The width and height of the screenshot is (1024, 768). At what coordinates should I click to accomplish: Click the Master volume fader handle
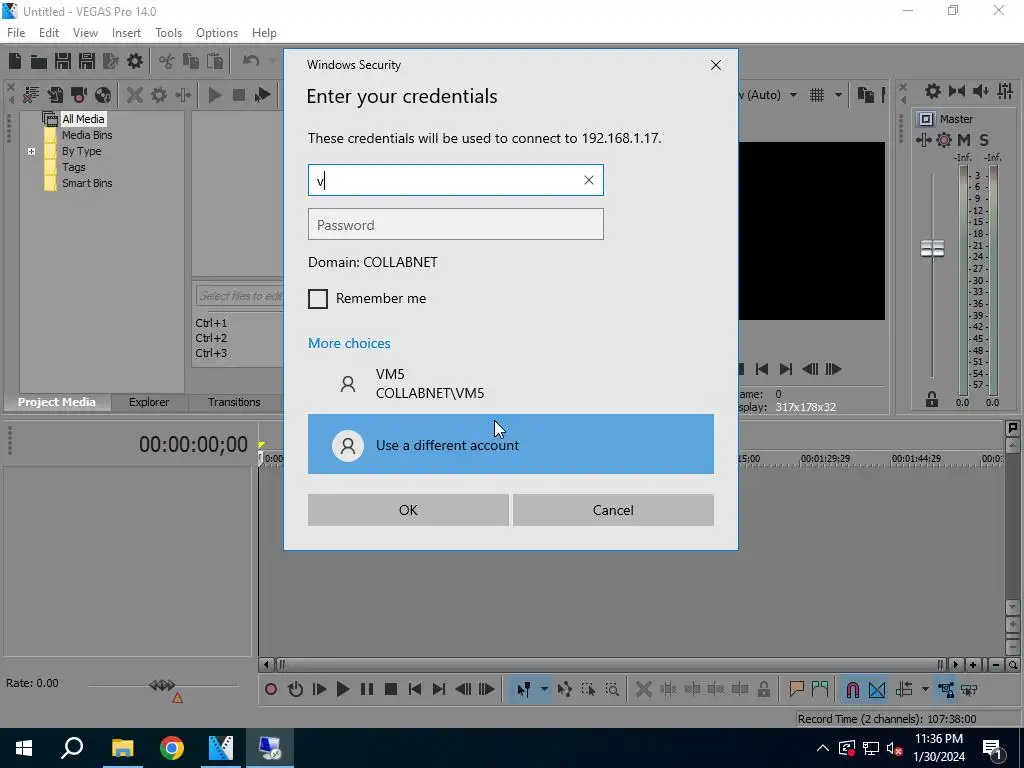tap(932, 248)
